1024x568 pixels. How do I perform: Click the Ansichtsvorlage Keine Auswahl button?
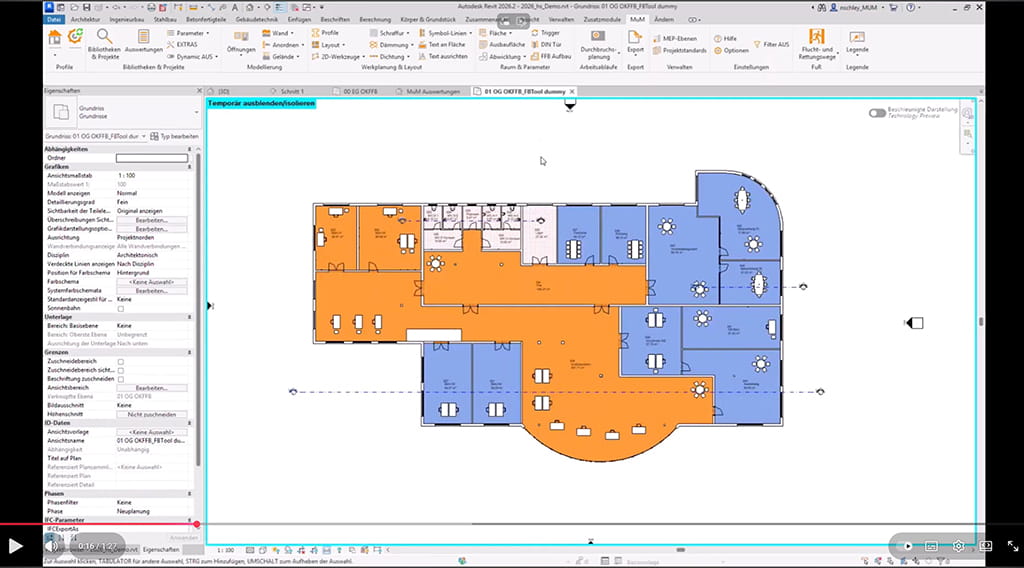click(152, 432)
